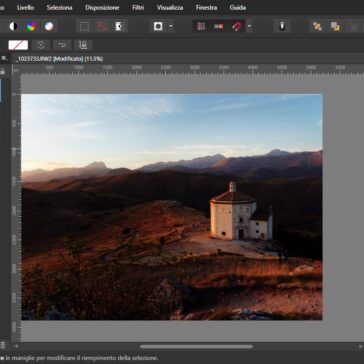Click the panel toggle icon left of document tab
Viewport: 364px width, 364px height.
(x=4, y=58)
